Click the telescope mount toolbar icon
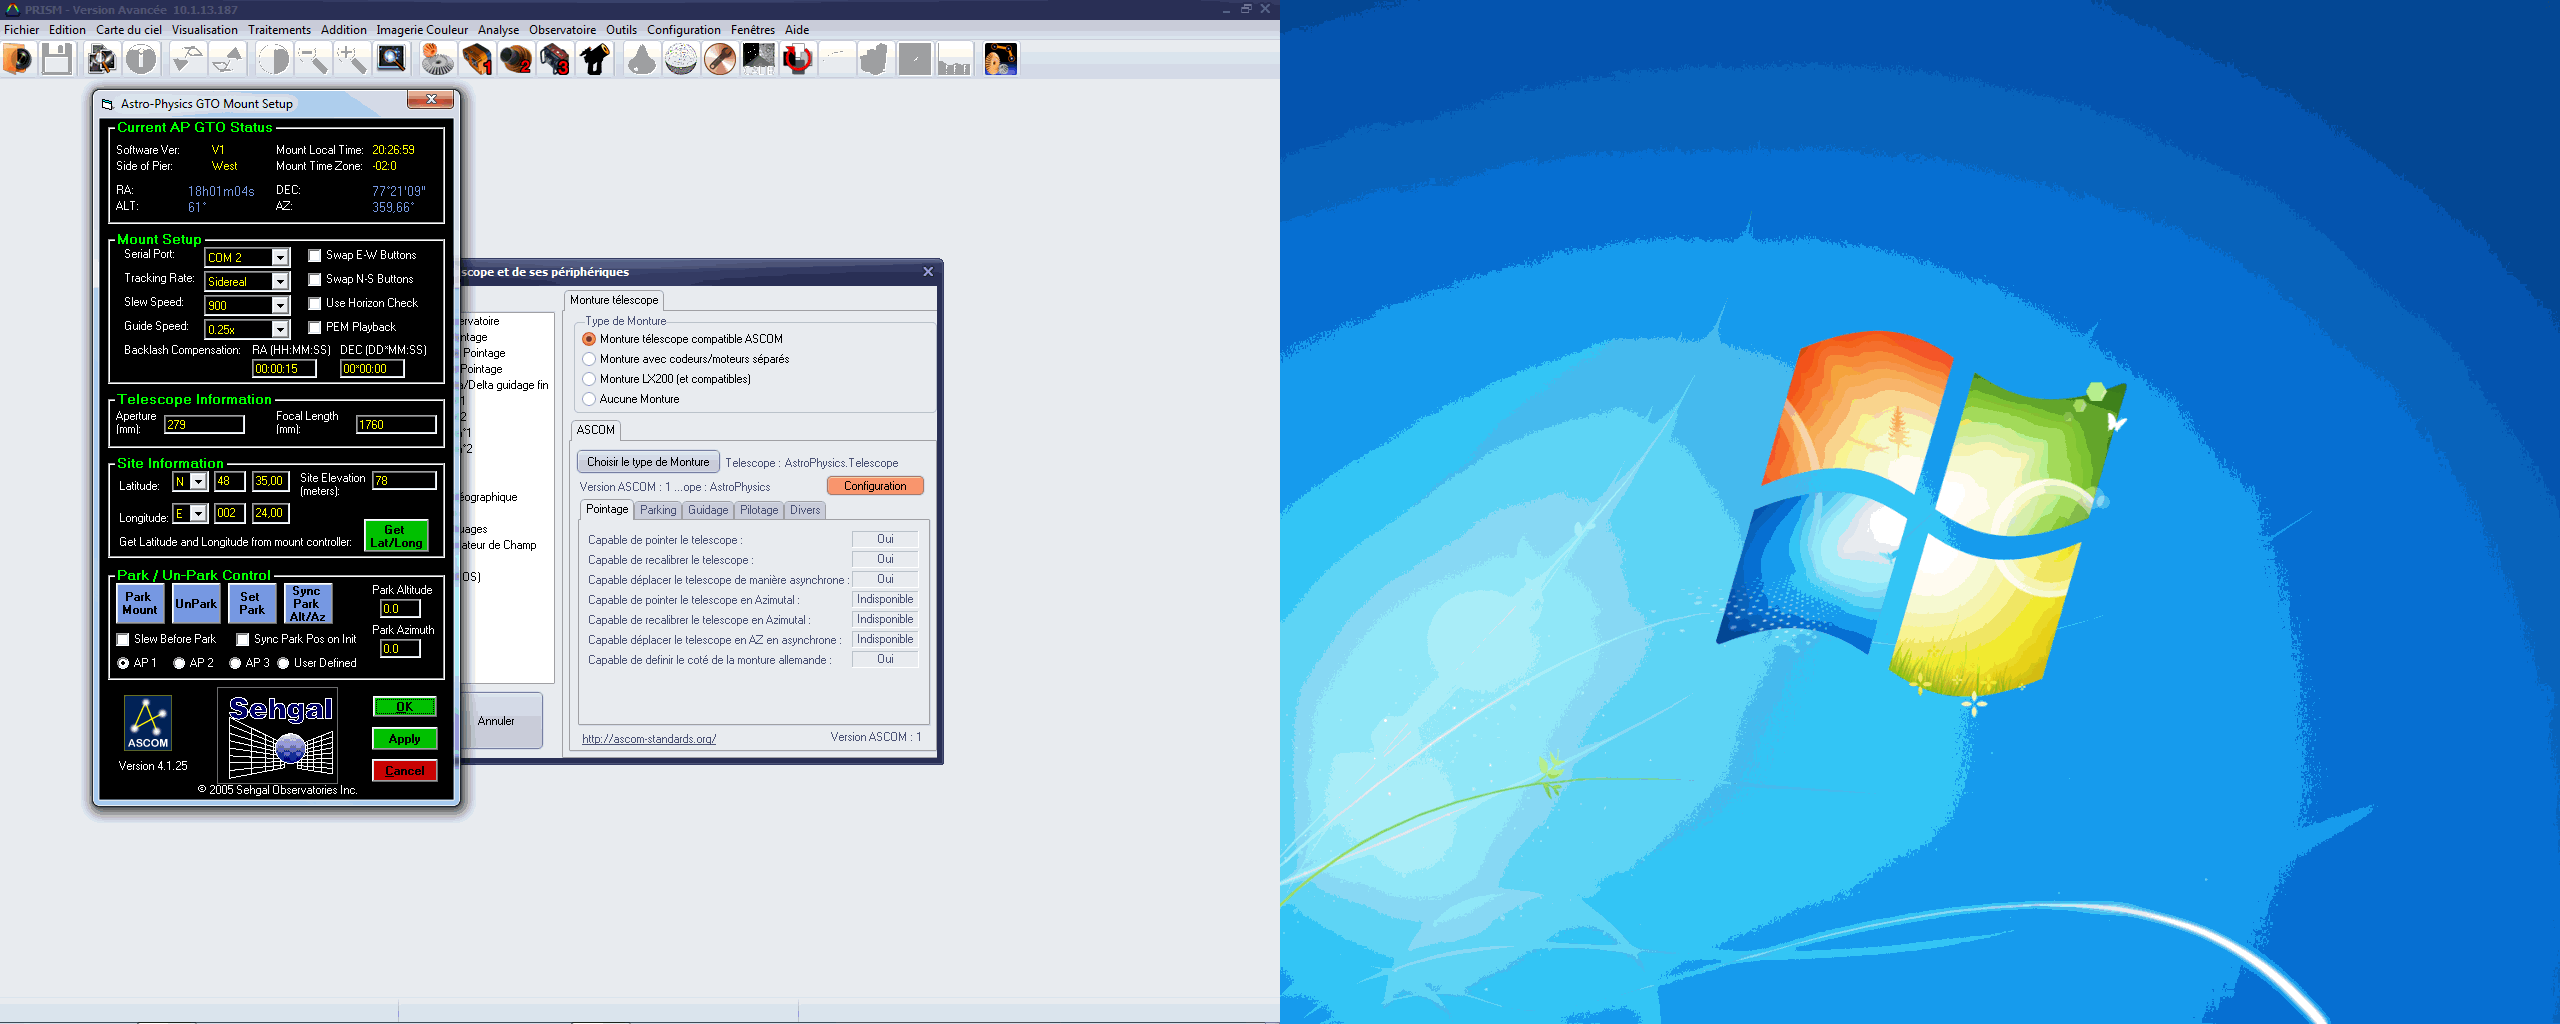This screenshot has height=1024, width=2560. point(595,60)
